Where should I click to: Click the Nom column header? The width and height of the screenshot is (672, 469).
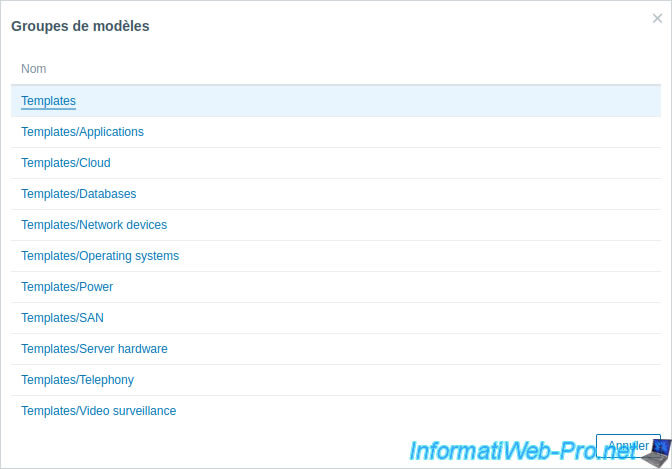pyautogui.click(x=34, y=69)
